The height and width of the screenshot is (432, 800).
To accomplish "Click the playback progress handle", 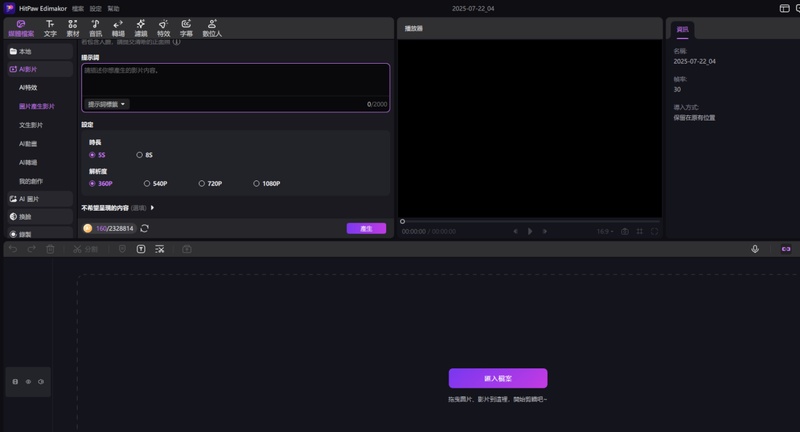I will (x=403, y=221).
